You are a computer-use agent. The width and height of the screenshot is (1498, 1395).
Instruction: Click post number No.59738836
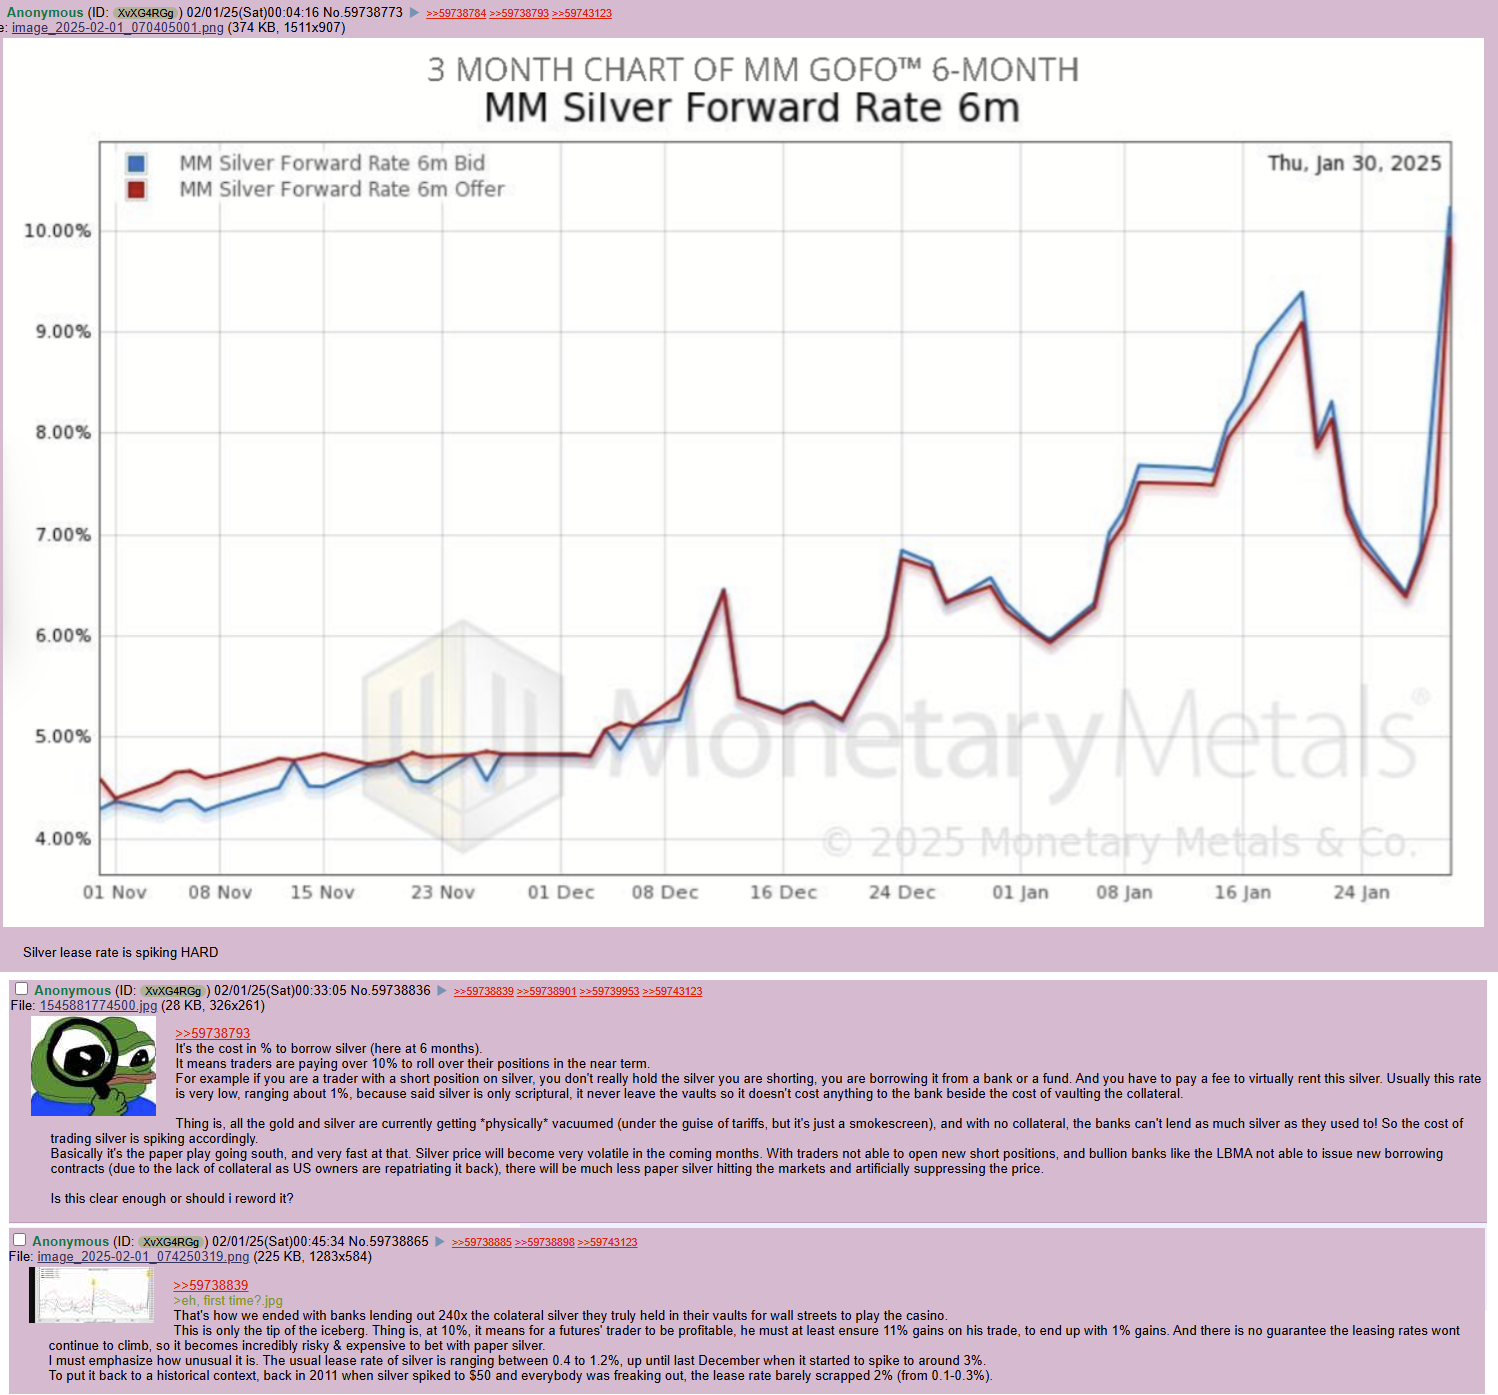pyautogui.click(x=391, y=991)
